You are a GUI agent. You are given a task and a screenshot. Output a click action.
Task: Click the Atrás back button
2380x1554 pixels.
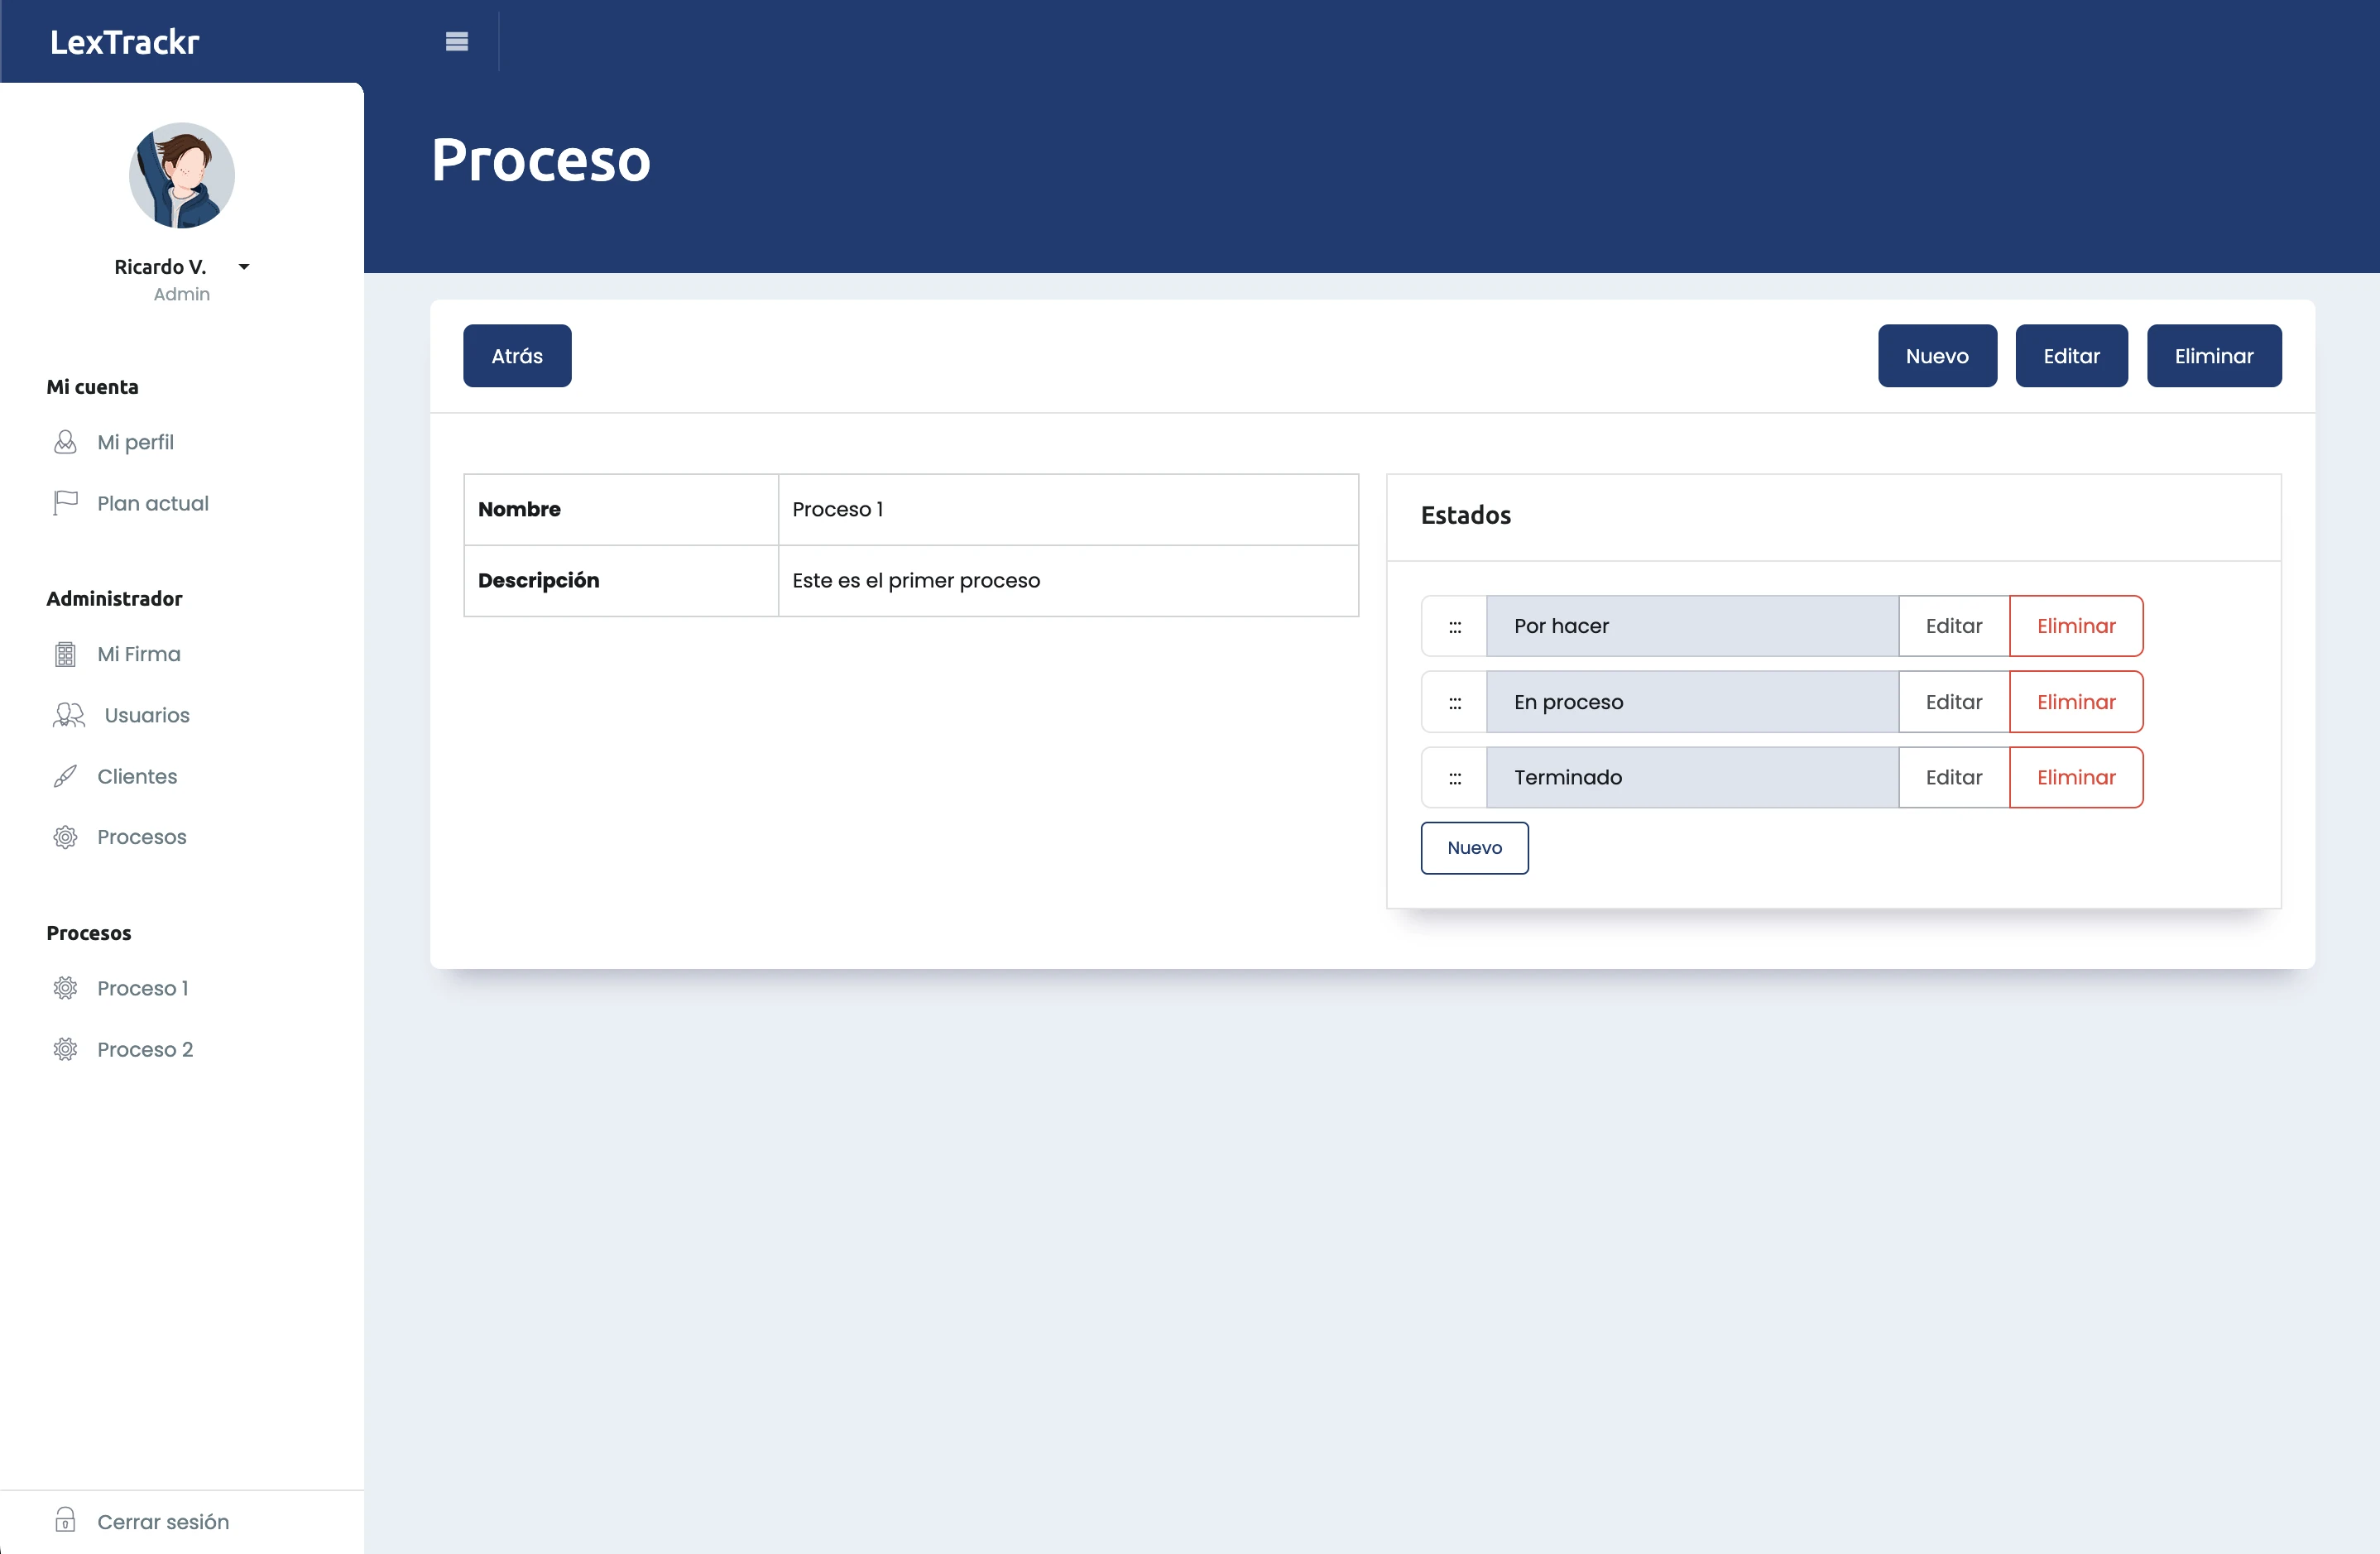[517, 355]
